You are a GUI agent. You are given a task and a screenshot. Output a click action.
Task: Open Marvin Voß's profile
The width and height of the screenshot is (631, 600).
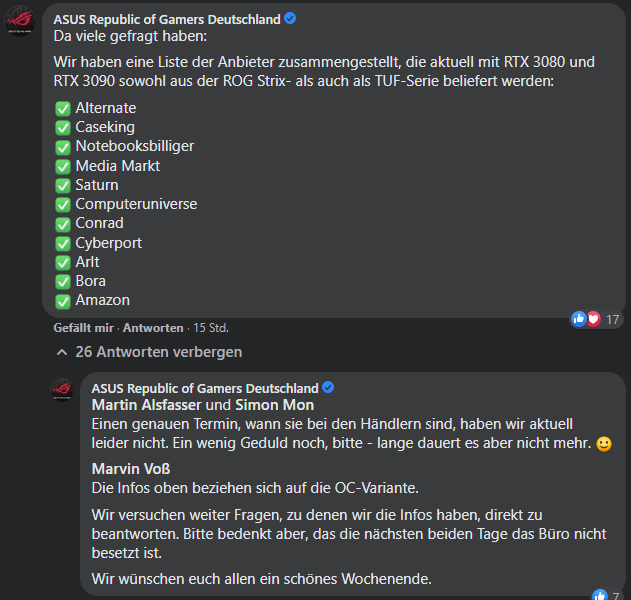pyautogui.click(x=129, y=469)
